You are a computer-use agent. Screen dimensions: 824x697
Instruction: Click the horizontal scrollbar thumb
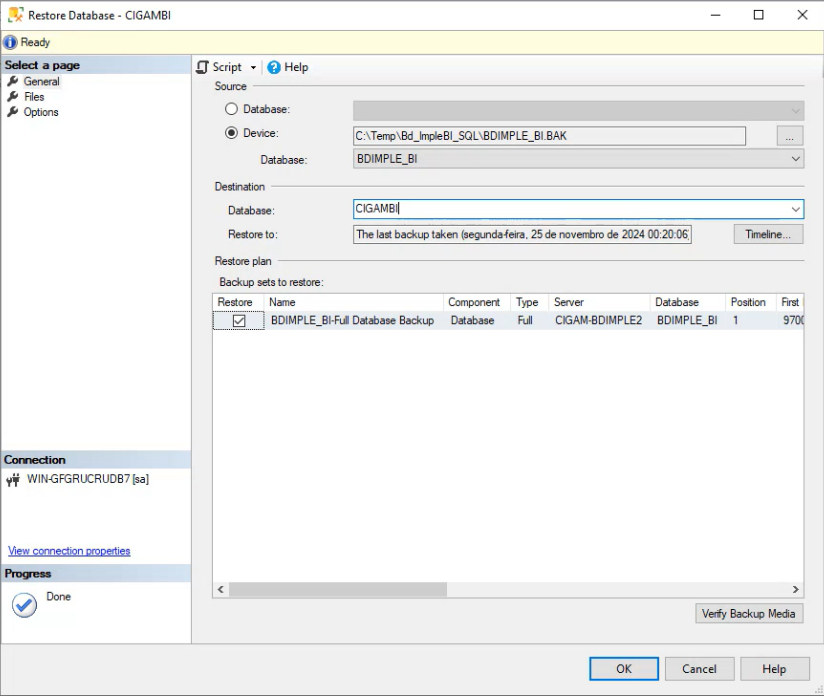338,590
